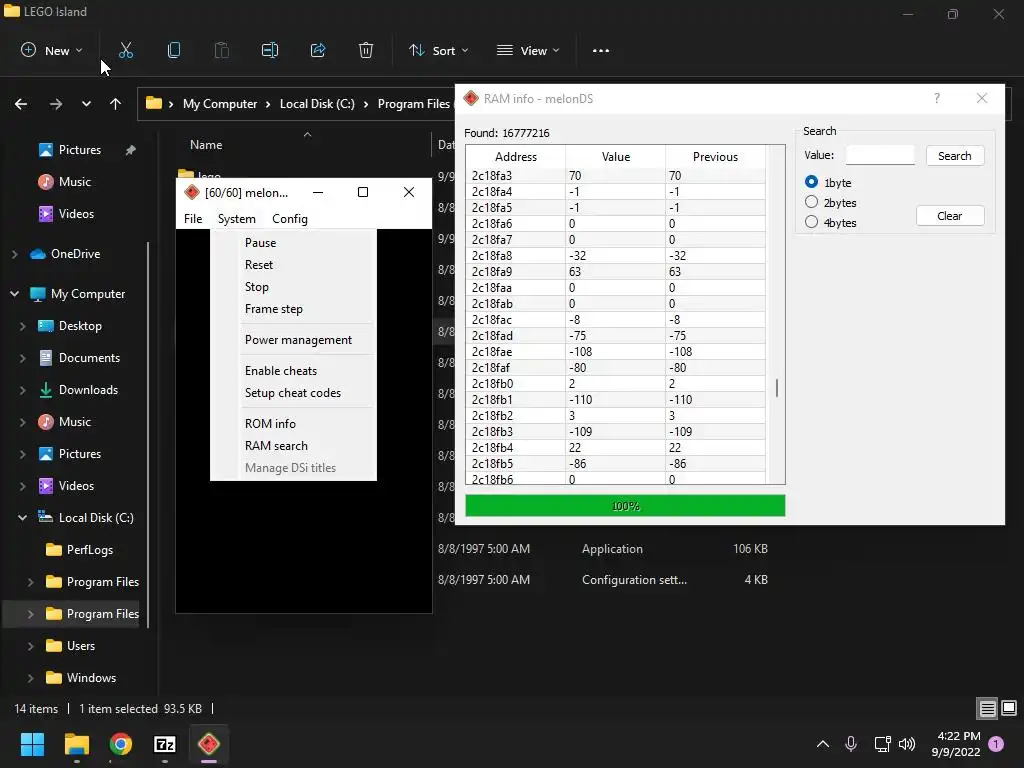Image resolution: width=1024 pixels, height=768 pixels.
Task: Click the Value input field in Search
Action: tap(880, 155)
